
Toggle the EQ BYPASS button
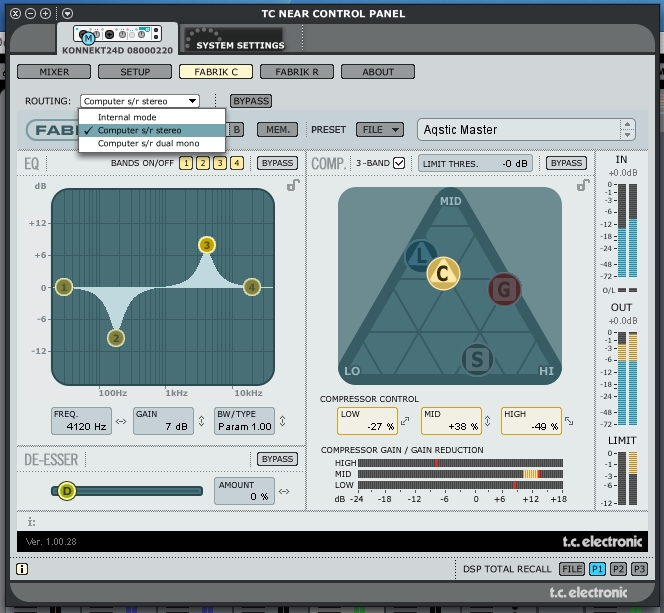(277, 163)
